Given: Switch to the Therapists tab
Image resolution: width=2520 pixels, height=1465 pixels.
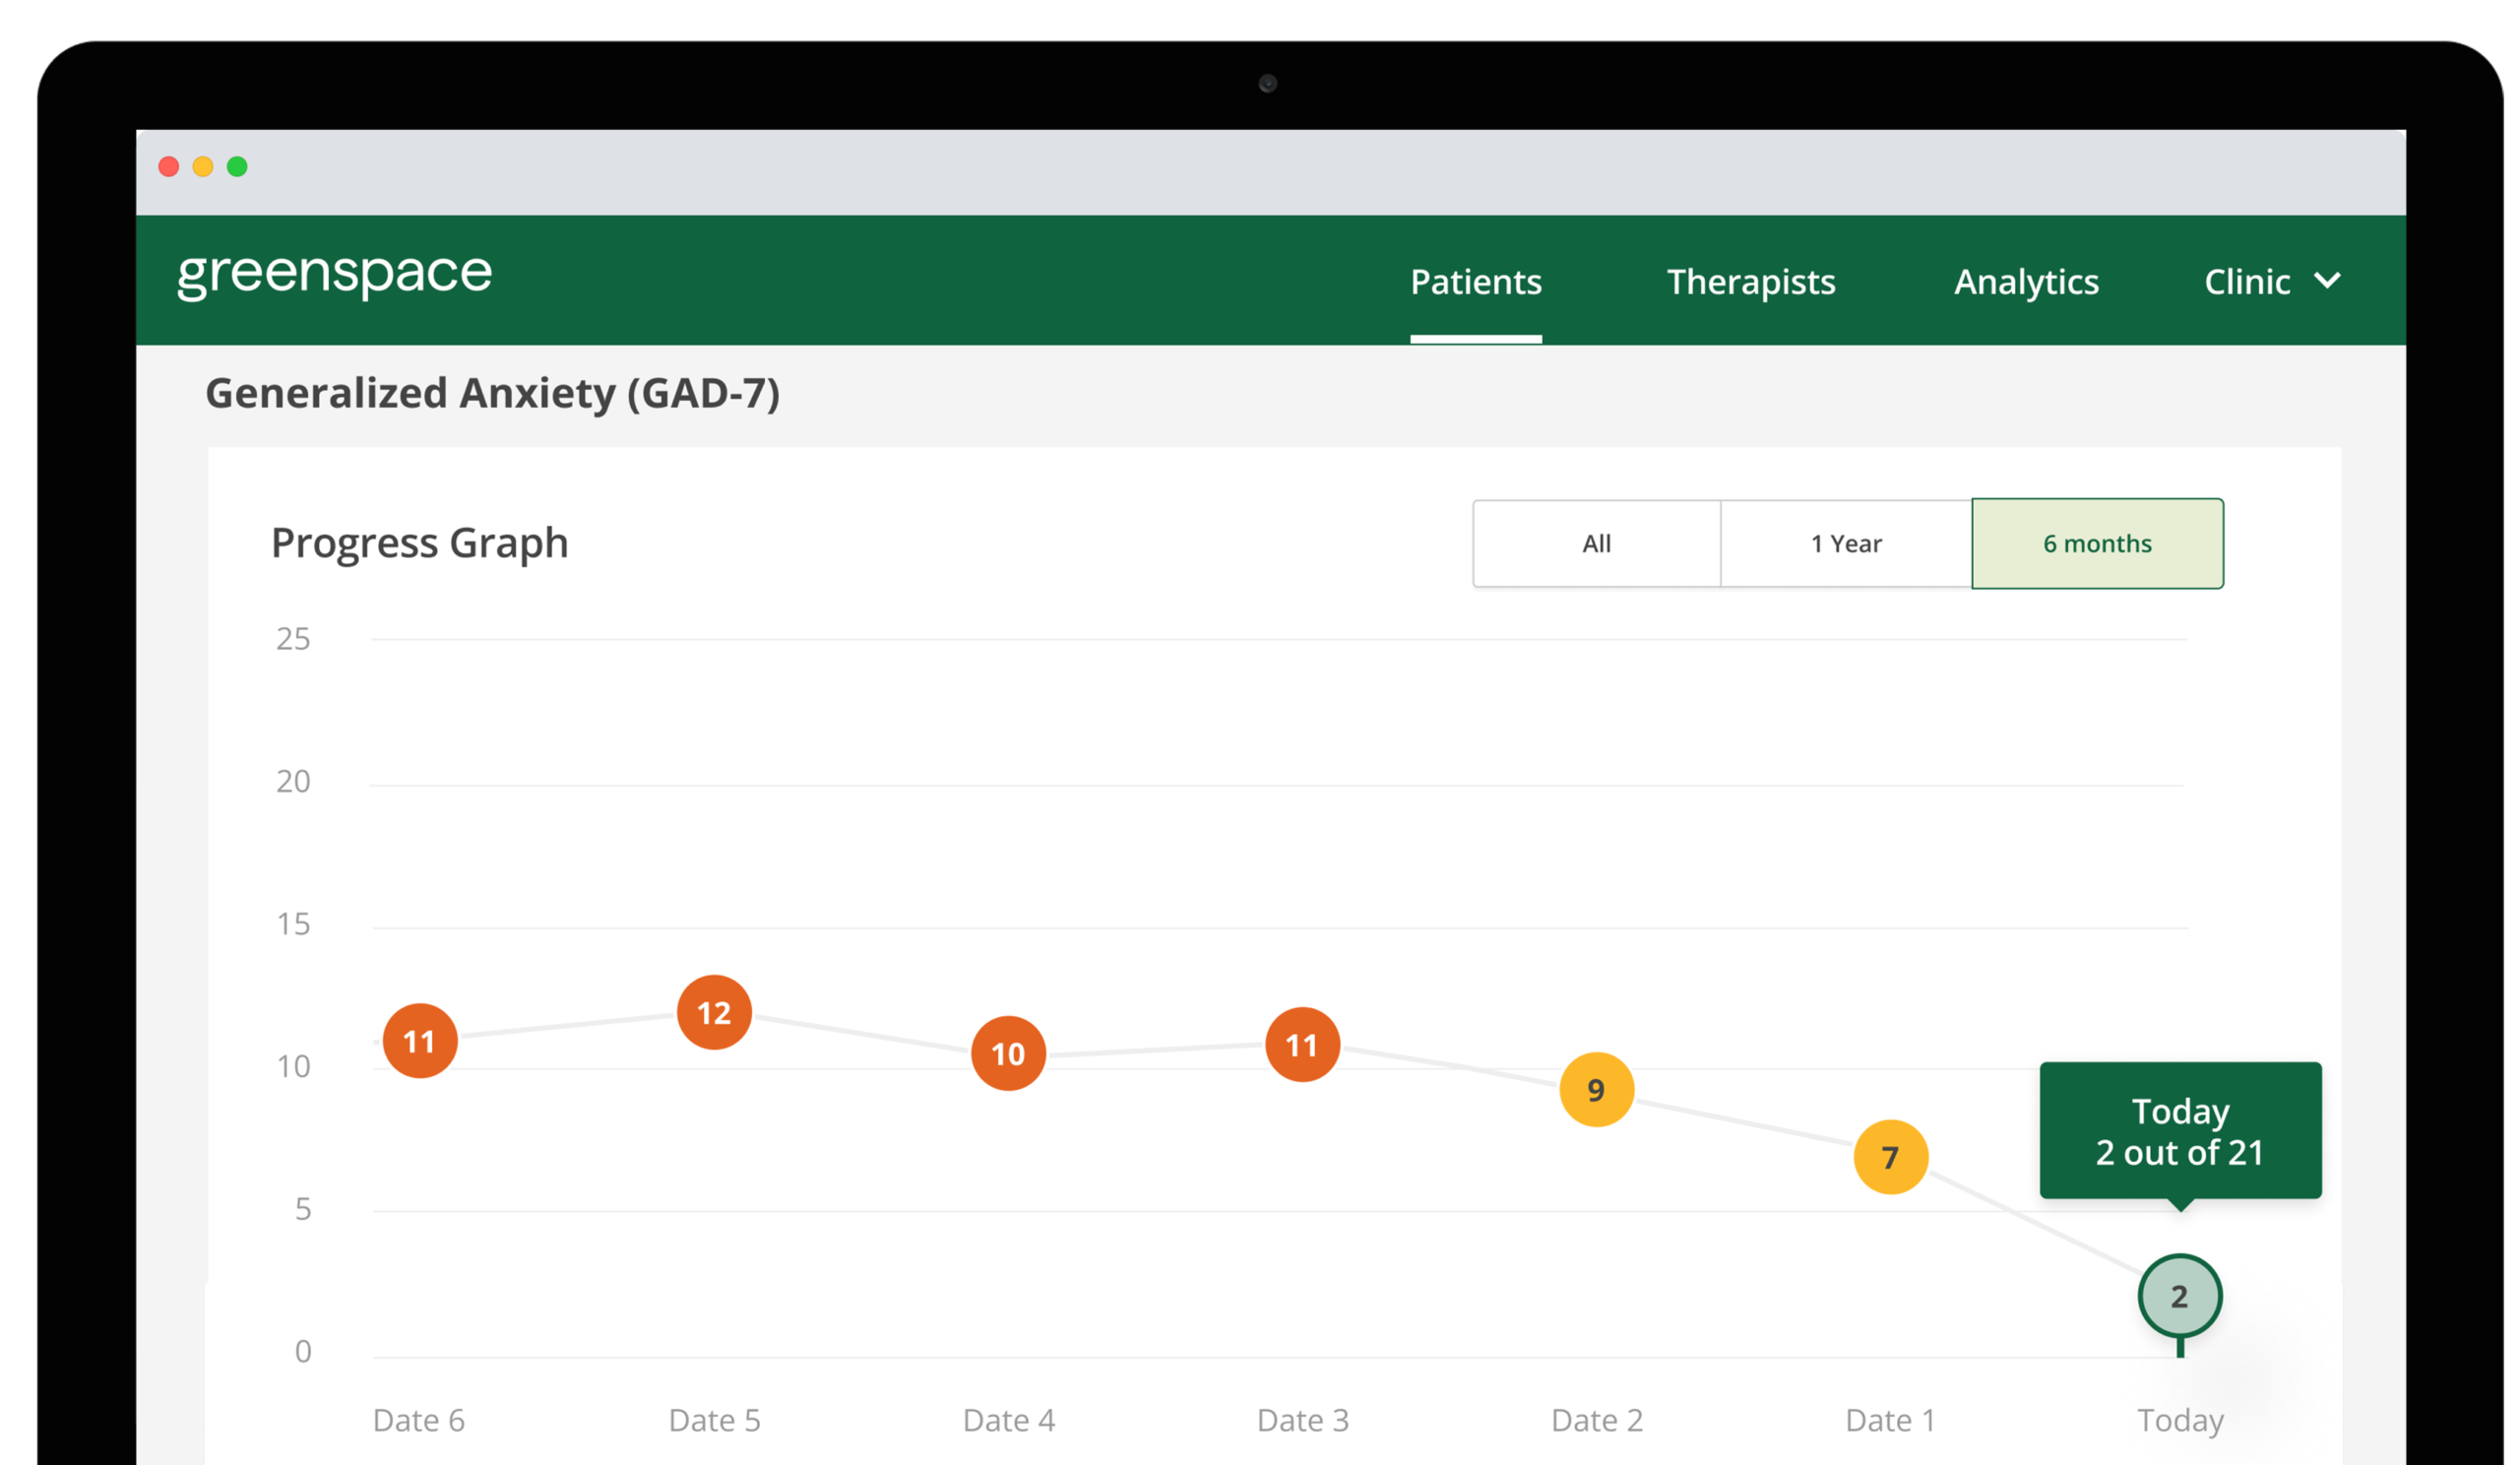Looking at the screenshot, I should [1750, 282].
